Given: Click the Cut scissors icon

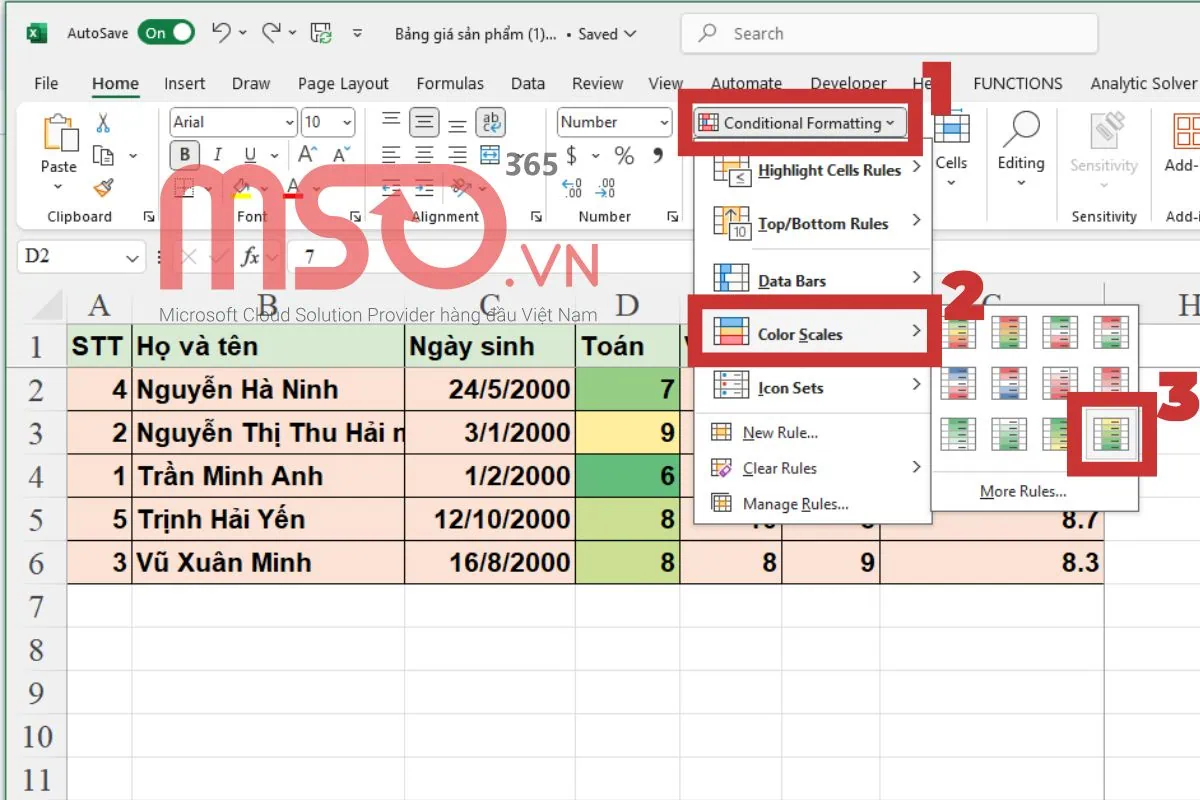Looking at the screenshot, I should (x=103, y=123).
